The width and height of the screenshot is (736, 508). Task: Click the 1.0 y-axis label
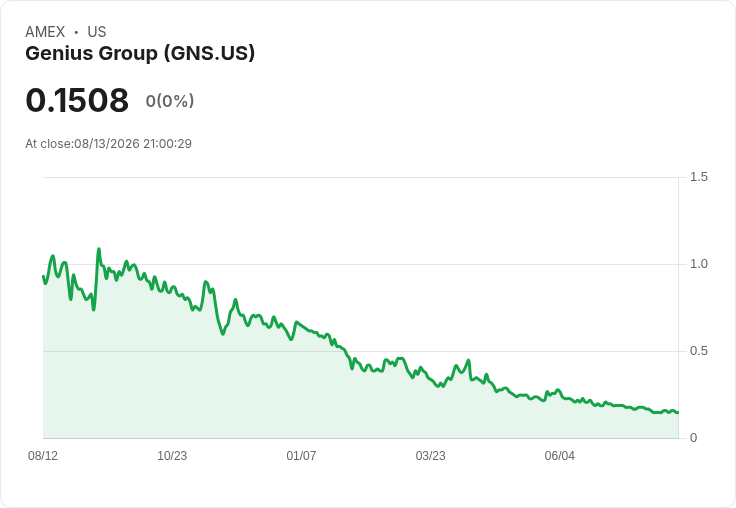click(698, 264)
